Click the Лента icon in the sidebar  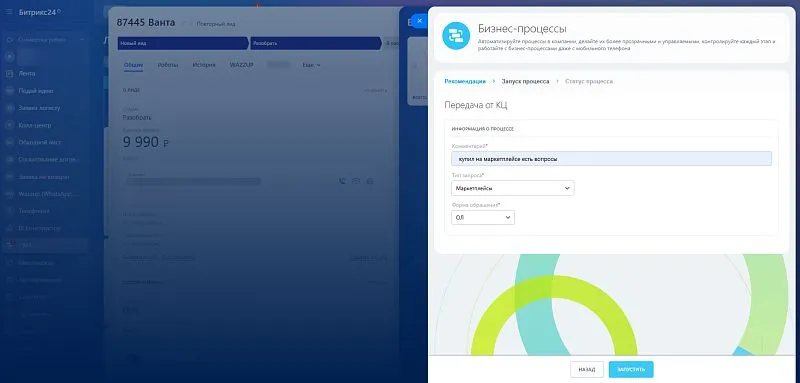coord(9,73)
